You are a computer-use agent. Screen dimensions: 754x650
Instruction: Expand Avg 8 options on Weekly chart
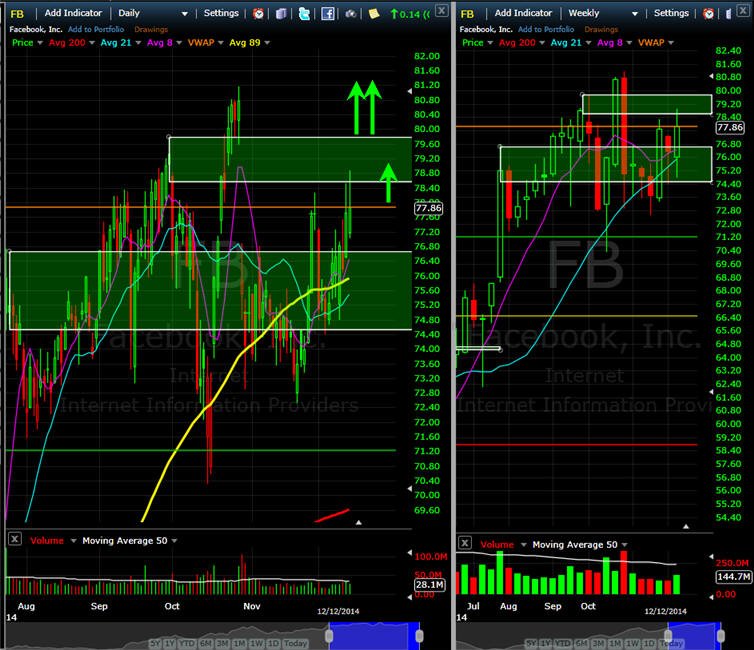pyautogui.click(x=629, y=43)
